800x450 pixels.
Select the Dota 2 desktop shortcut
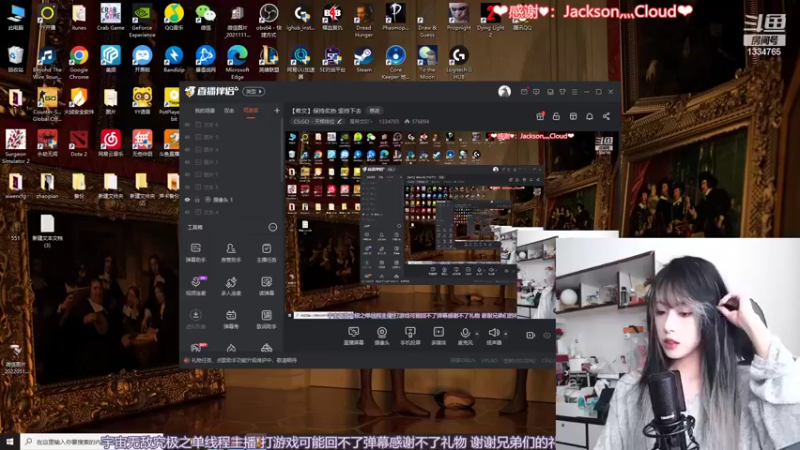click(x=79, y=143)
